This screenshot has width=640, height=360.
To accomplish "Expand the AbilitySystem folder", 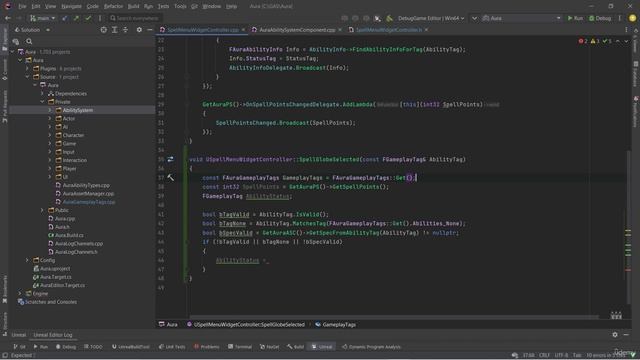I will click(x=50, y=110).
